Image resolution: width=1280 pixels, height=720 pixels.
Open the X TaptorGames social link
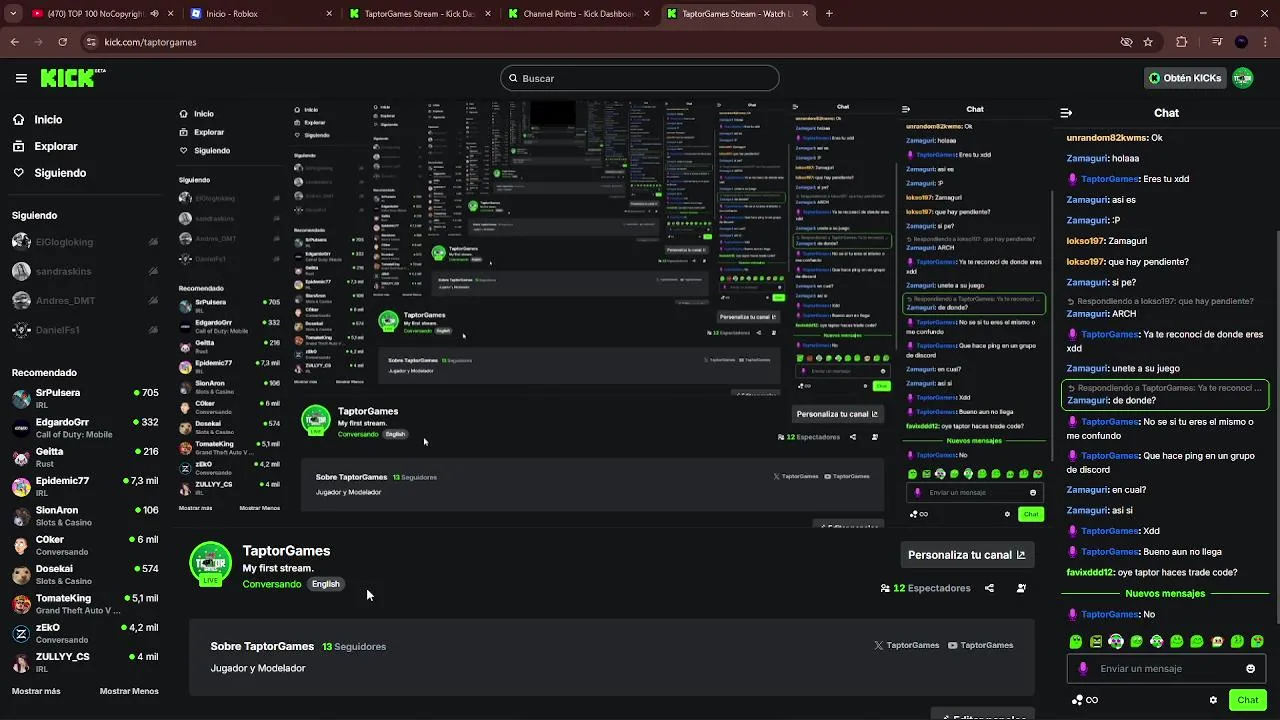pyautogui.click(x=907, y=645)
